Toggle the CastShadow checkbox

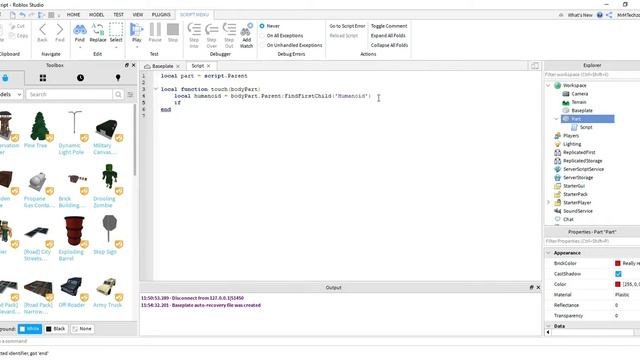point(618,274)
